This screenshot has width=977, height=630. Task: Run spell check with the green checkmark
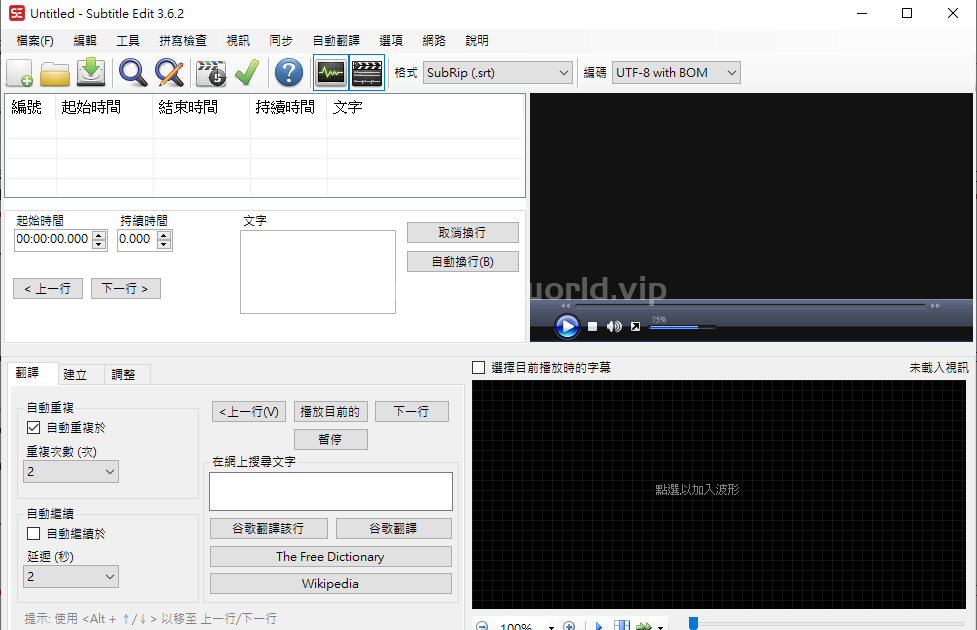[x=246, y=73]
